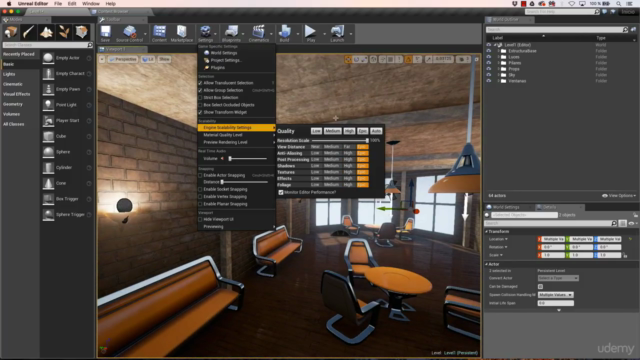Click the Cylinder placement icon
The image size is (640, 360).
(48, 167)
